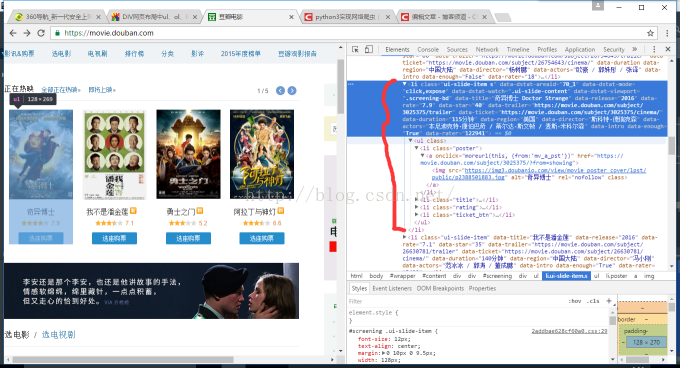
Task: Open the Application DevTools tab
Action: pos(580,49)
